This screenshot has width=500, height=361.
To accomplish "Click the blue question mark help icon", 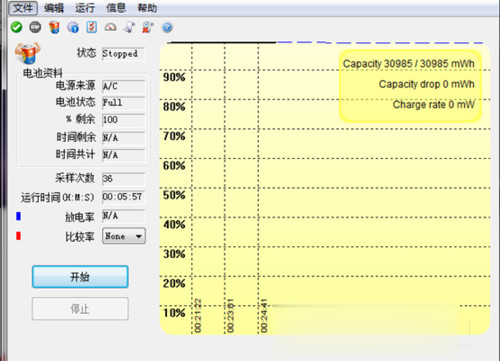I will [x=167, y=27].
